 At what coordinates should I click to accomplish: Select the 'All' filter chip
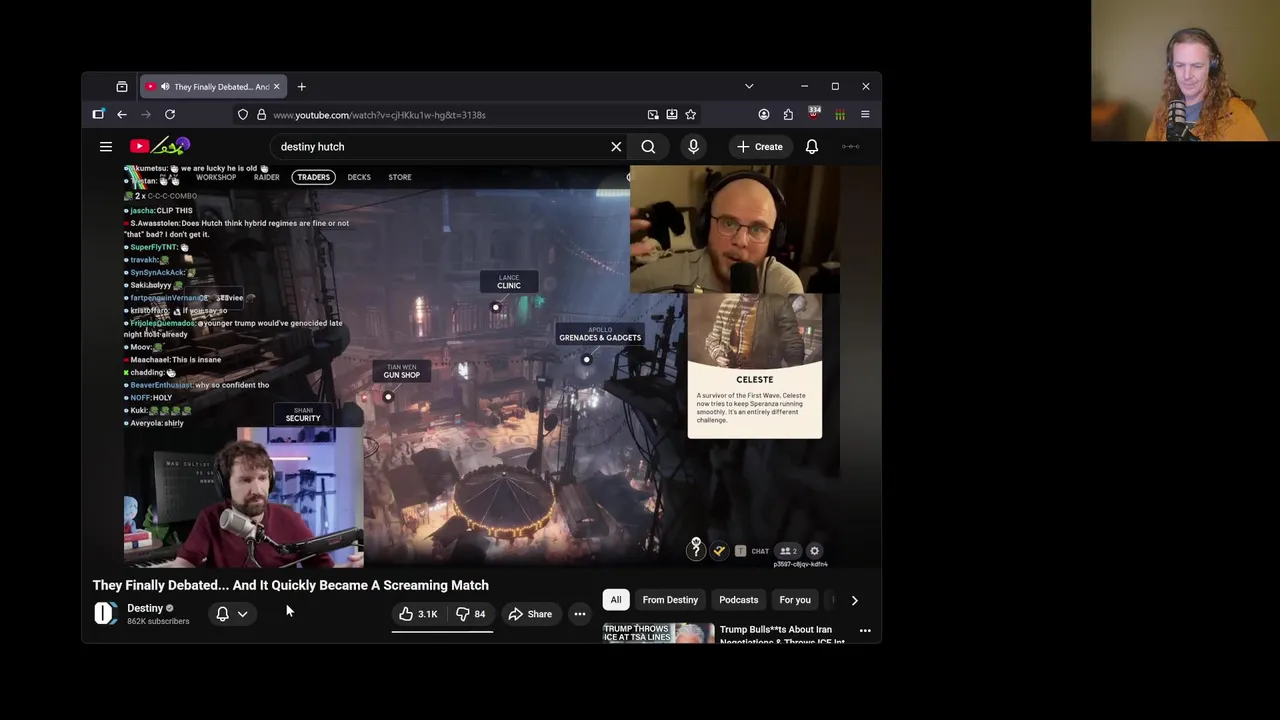tap(616, 600)
